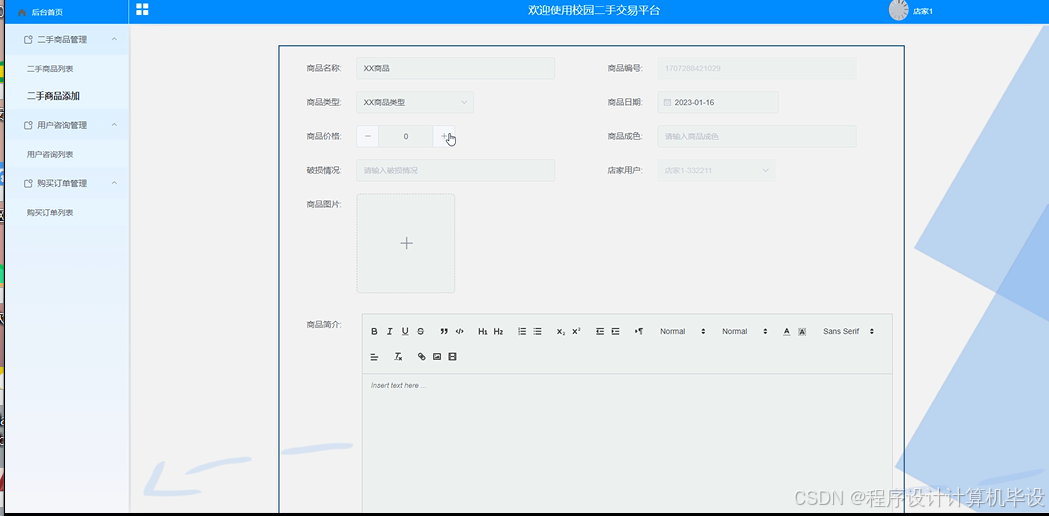Apply Heading 2 style
Screen dimensions: 1049x516
pos(498,331)
